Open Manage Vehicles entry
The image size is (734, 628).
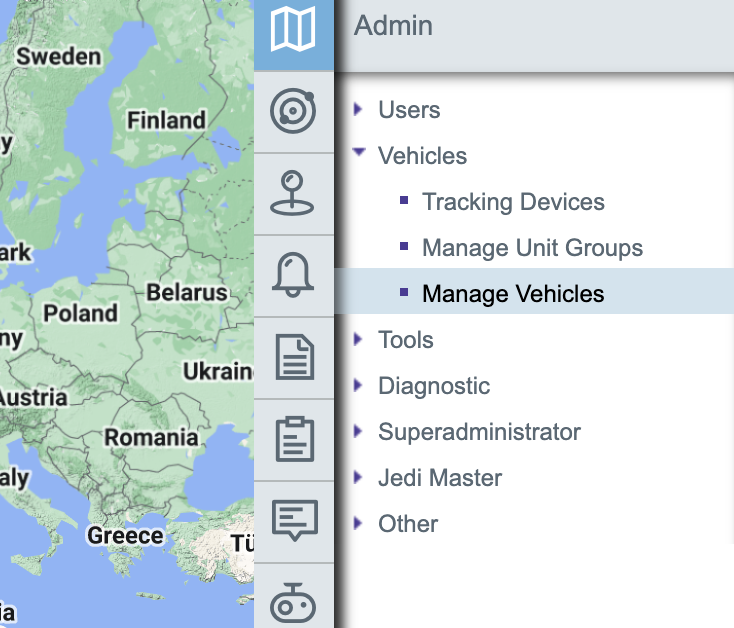click(x=513, y=294)
